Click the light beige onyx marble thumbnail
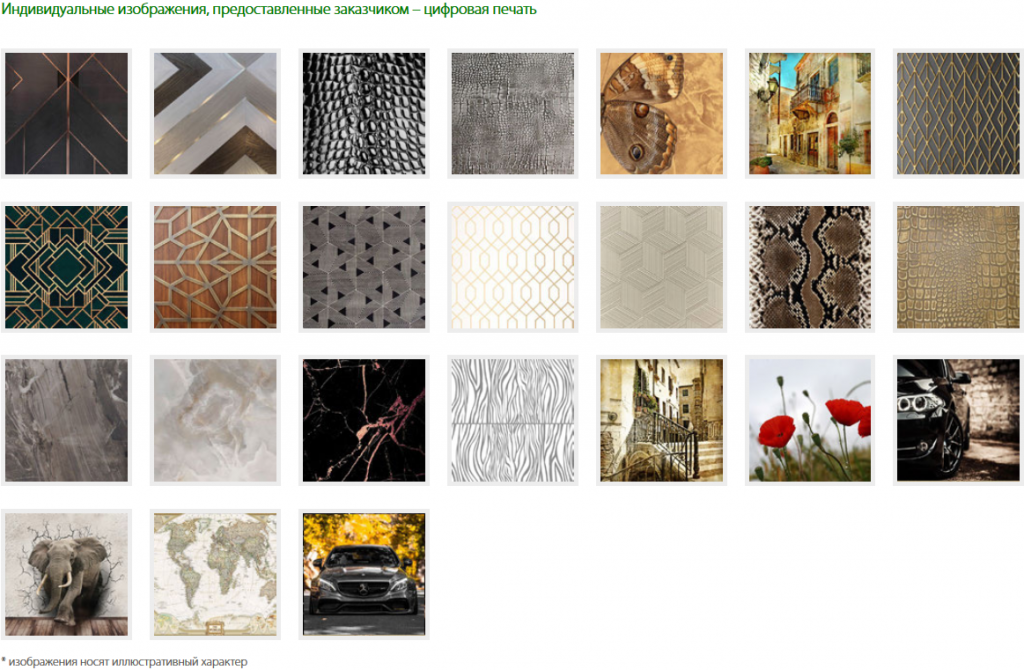This screenshot has width=1024, height=670. [x=215, y=420]
